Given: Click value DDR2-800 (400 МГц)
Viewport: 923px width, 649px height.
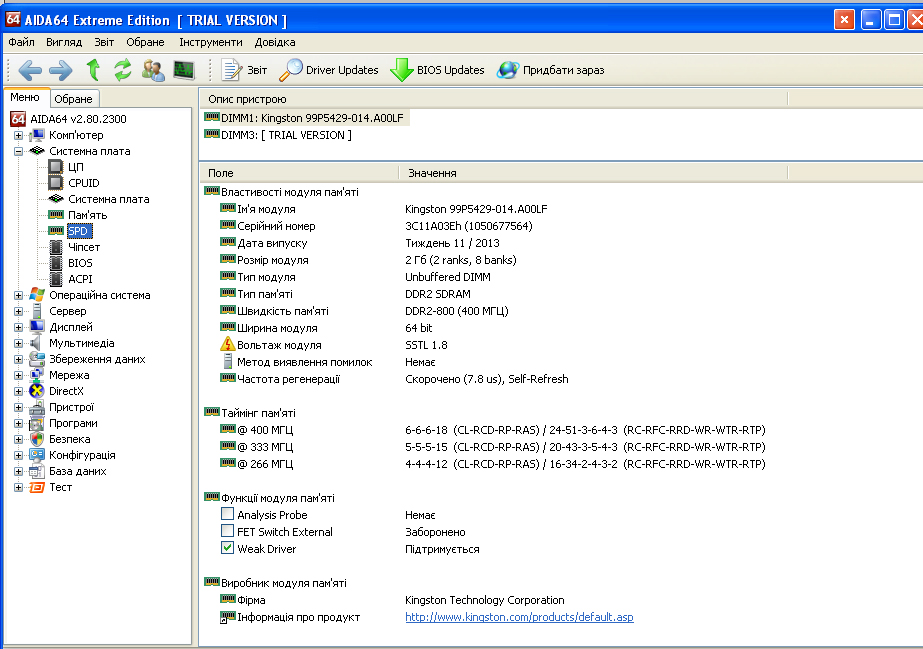Looking at the screenshot, I should click(457, 311).
